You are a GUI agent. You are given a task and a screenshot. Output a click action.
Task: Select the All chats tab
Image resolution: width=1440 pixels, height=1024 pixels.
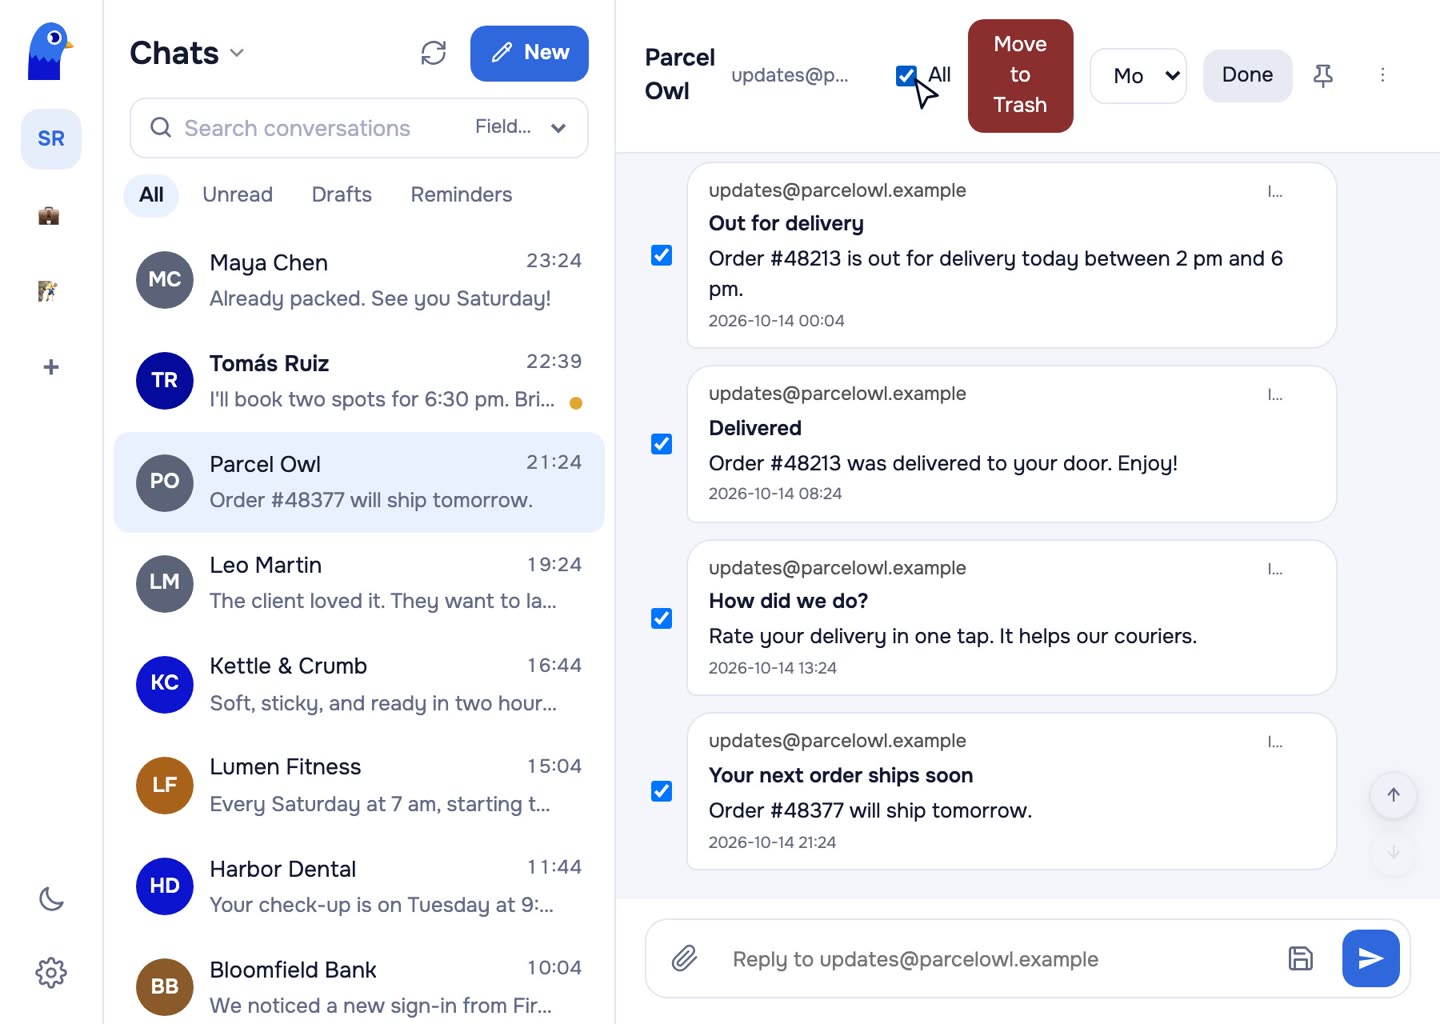point(151,195)
